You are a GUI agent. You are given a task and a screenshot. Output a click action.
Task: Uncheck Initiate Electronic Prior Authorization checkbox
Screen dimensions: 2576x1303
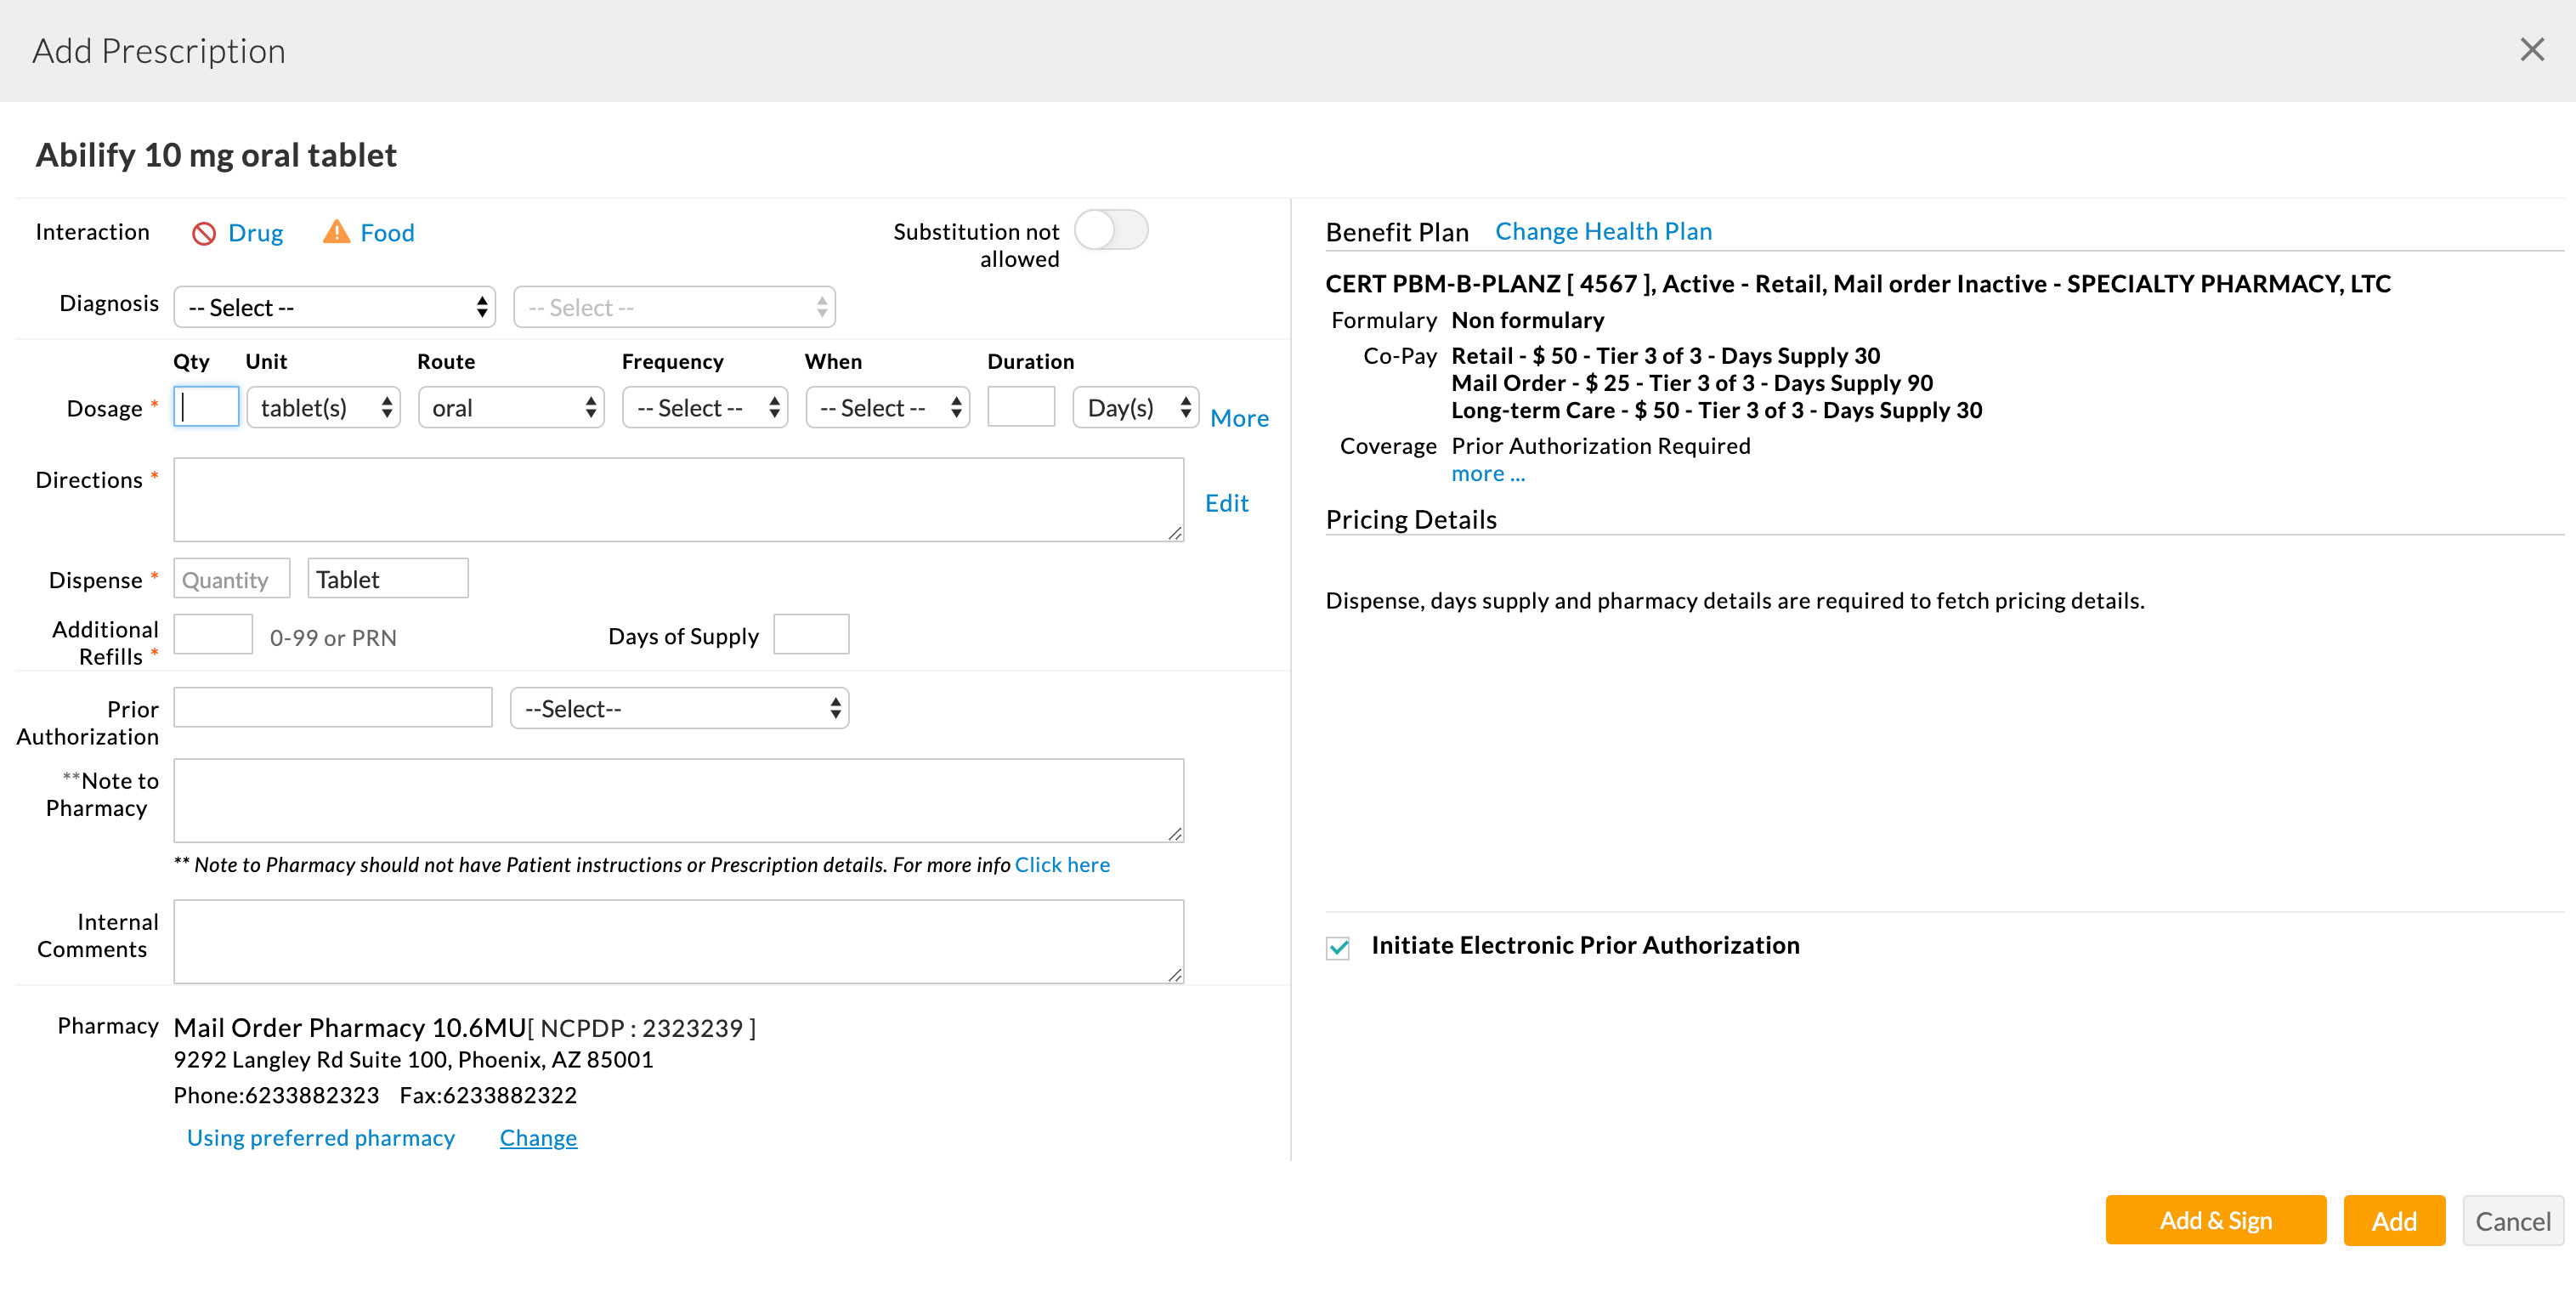click(1338, 947)
